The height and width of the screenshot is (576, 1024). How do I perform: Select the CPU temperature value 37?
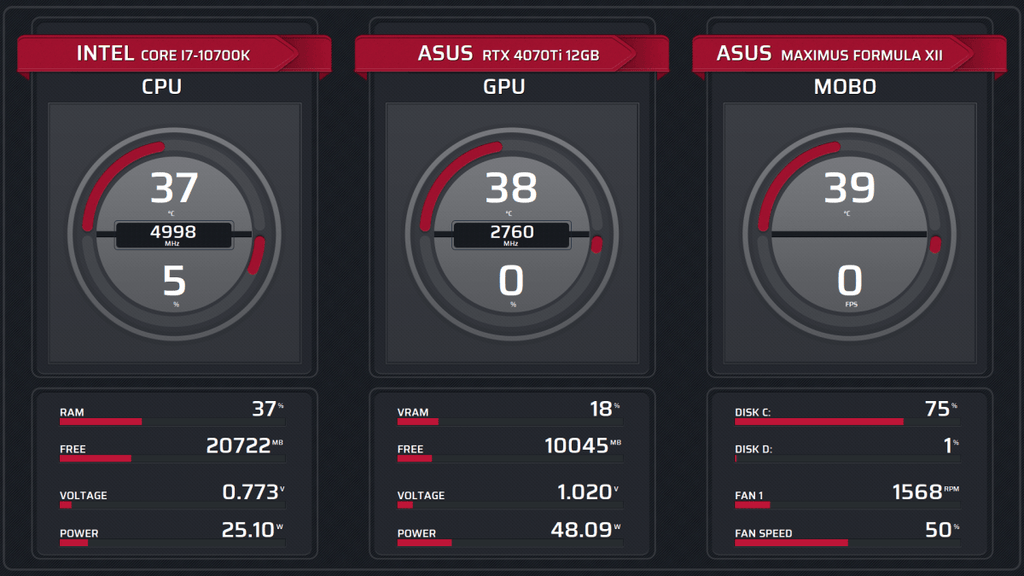(x=174, y=188)
